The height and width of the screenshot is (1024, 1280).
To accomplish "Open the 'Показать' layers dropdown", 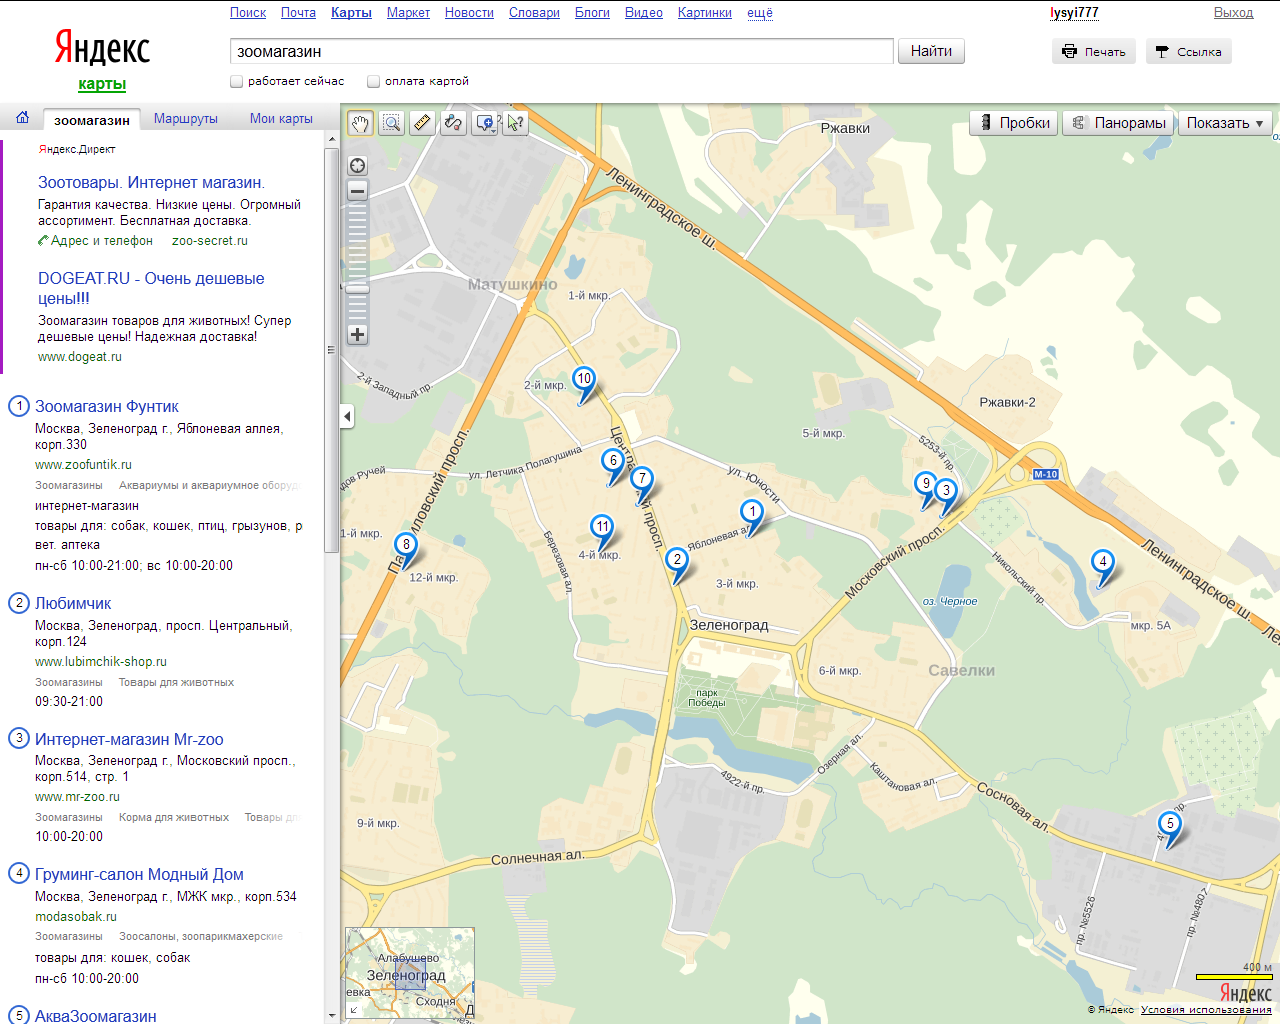I will 1225,123.
